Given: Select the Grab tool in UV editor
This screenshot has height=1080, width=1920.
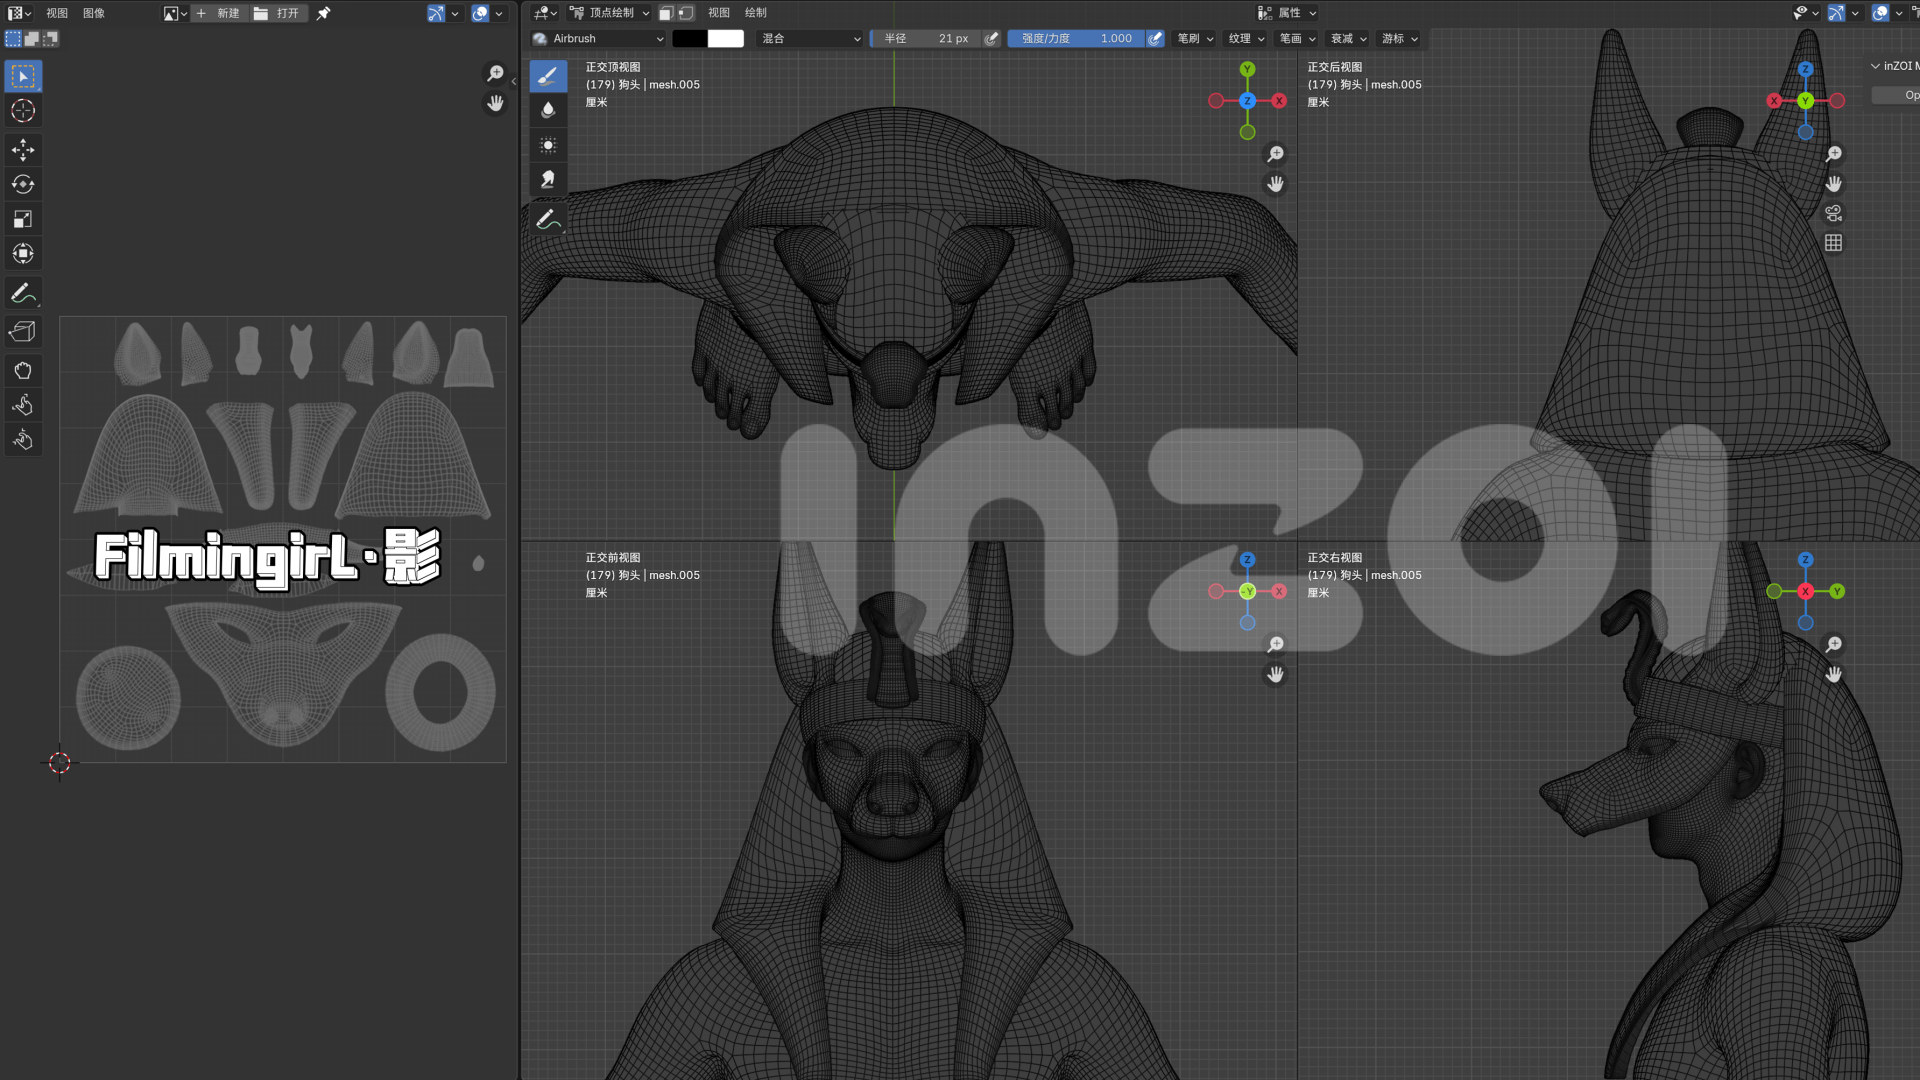Looking at the screenshot, I should click(x=23, y=370).
